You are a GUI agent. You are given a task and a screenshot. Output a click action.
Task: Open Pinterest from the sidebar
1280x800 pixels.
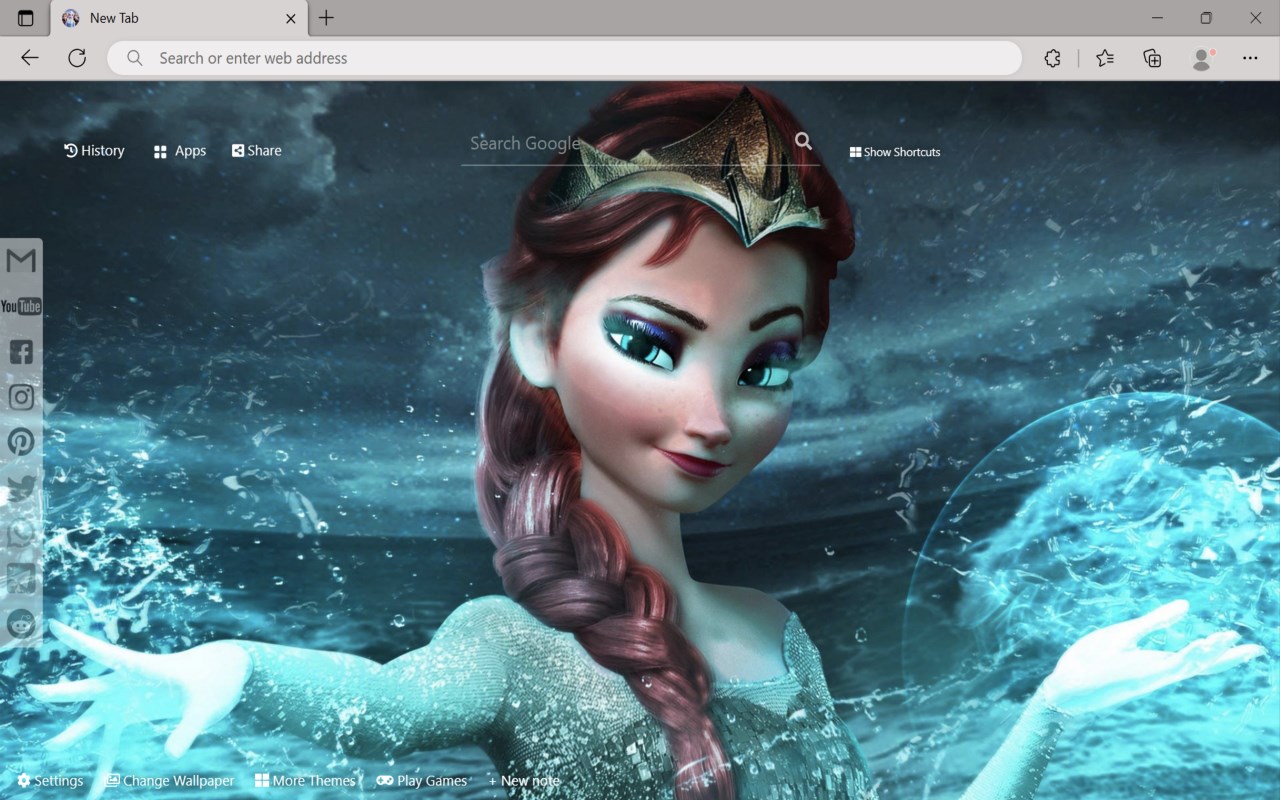21,442
